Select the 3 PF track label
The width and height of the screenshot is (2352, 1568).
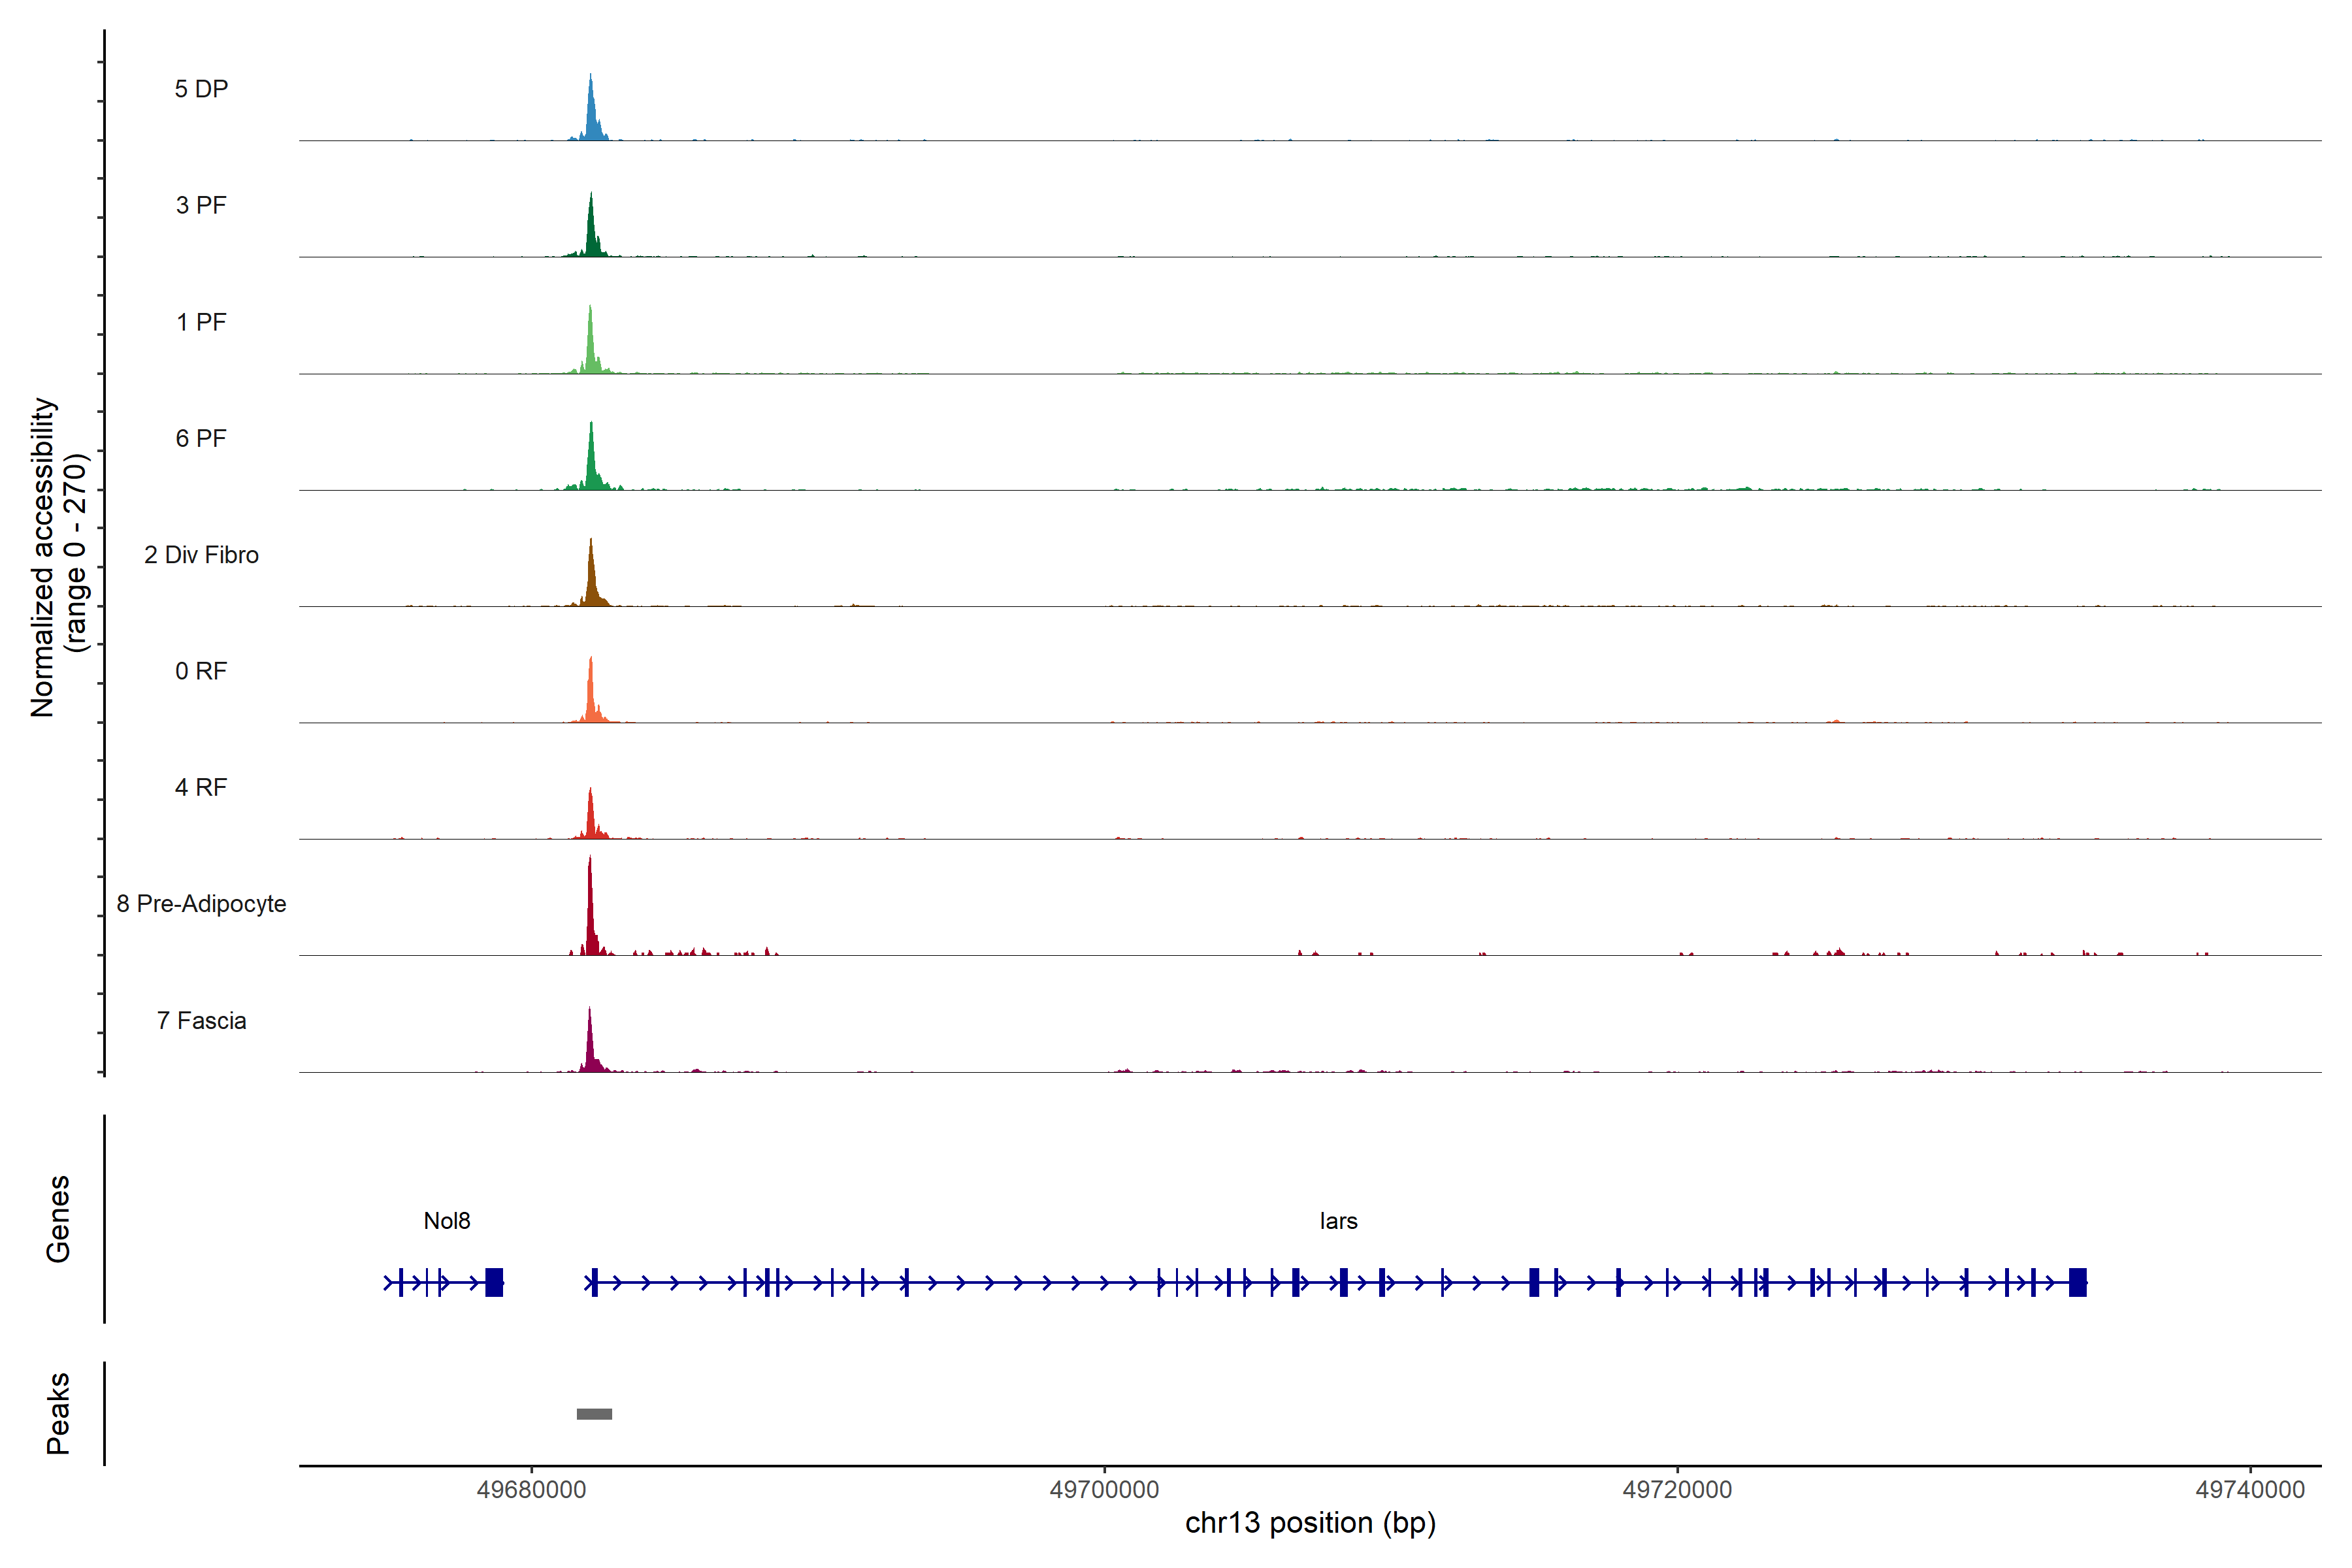201,205
